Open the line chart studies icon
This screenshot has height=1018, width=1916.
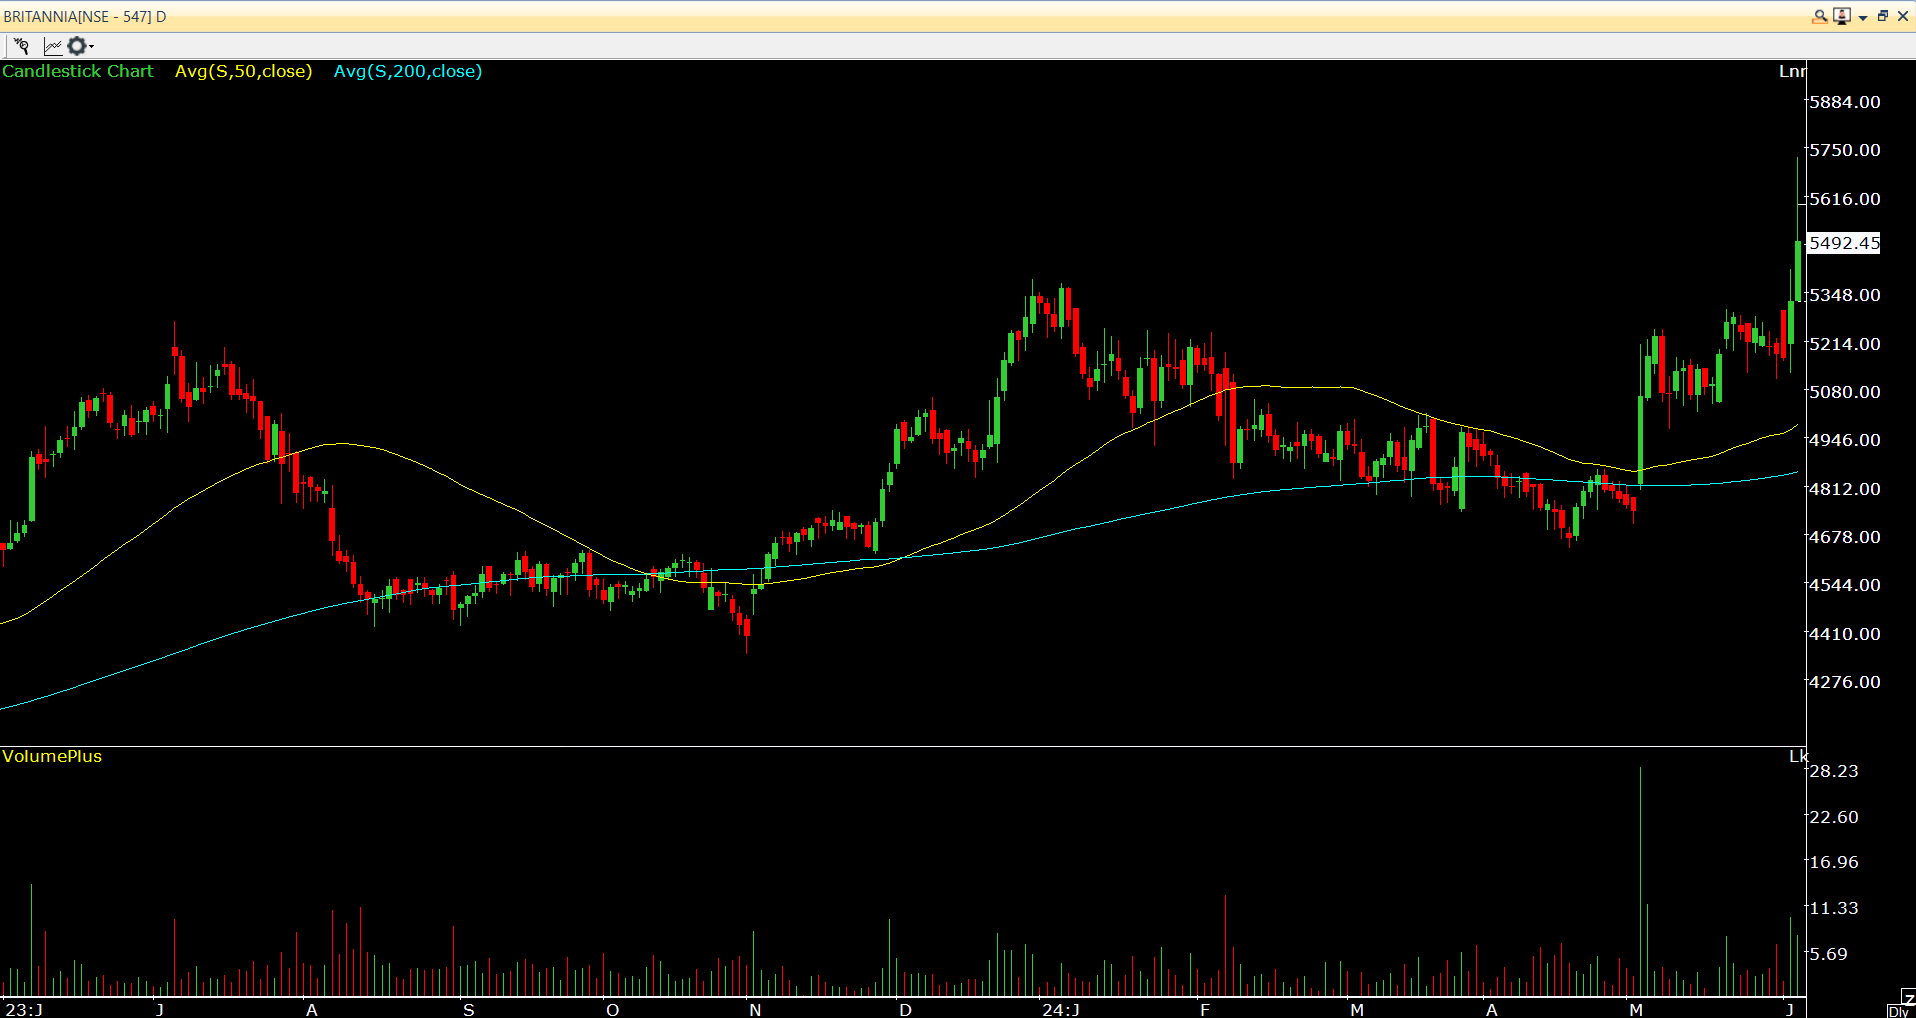pos(53,46)
